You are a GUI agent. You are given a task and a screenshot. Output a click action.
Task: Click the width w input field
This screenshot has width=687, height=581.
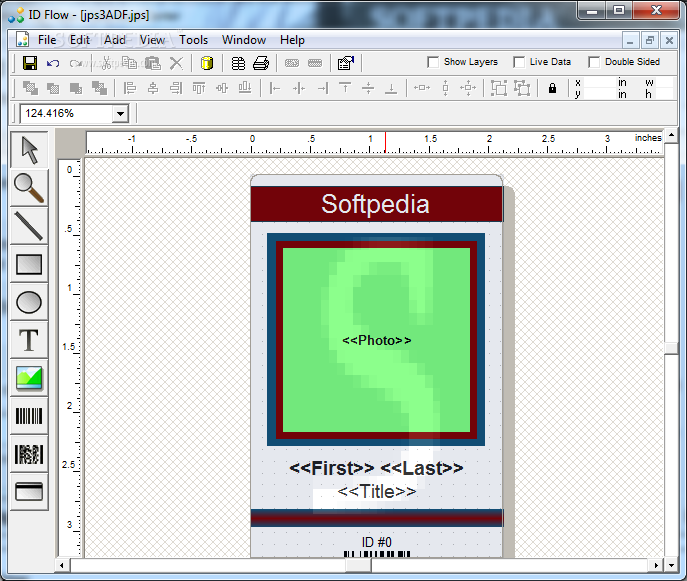click(664, 82)
